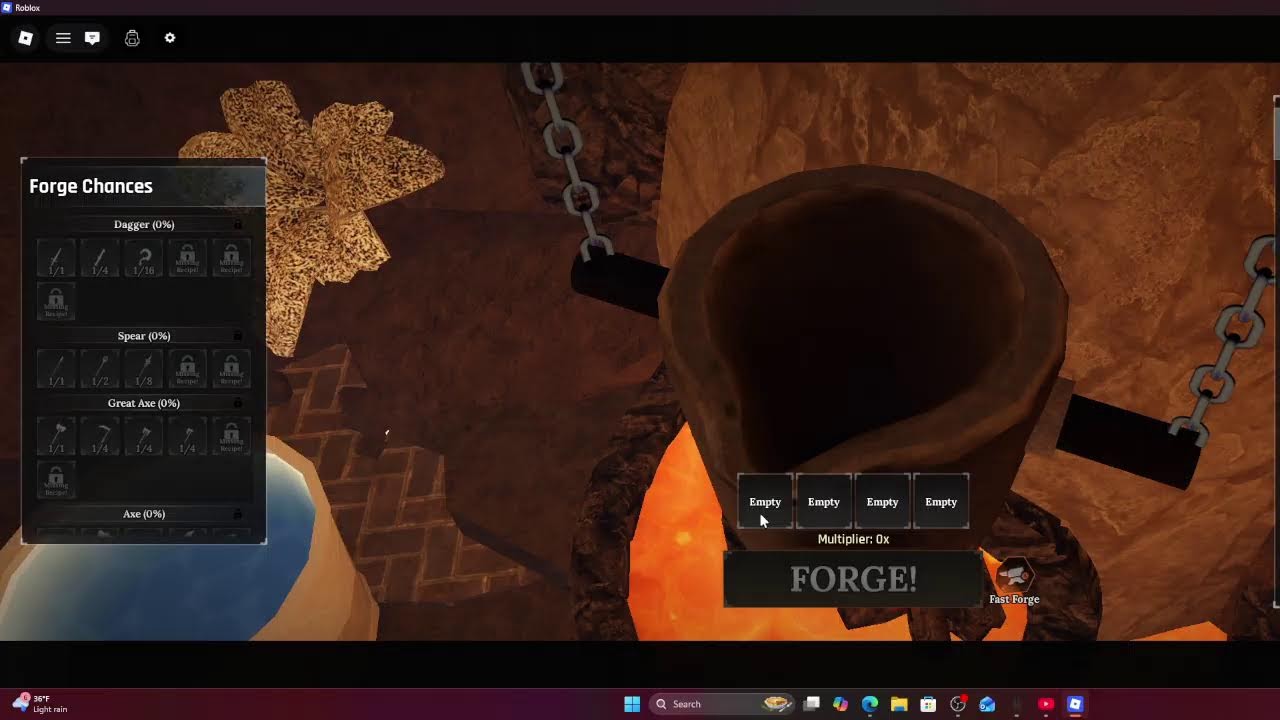The image size is (1280, 720).
Task: Open Copilot from the taskbar
Action: click(x=841, y=704)
